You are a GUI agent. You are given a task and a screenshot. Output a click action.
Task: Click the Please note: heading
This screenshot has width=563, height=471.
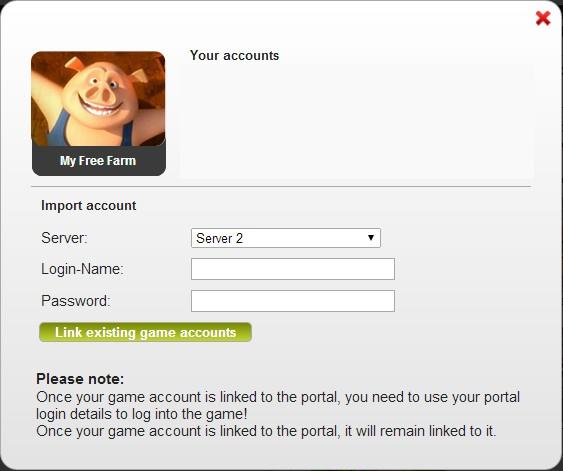[80, 379]
